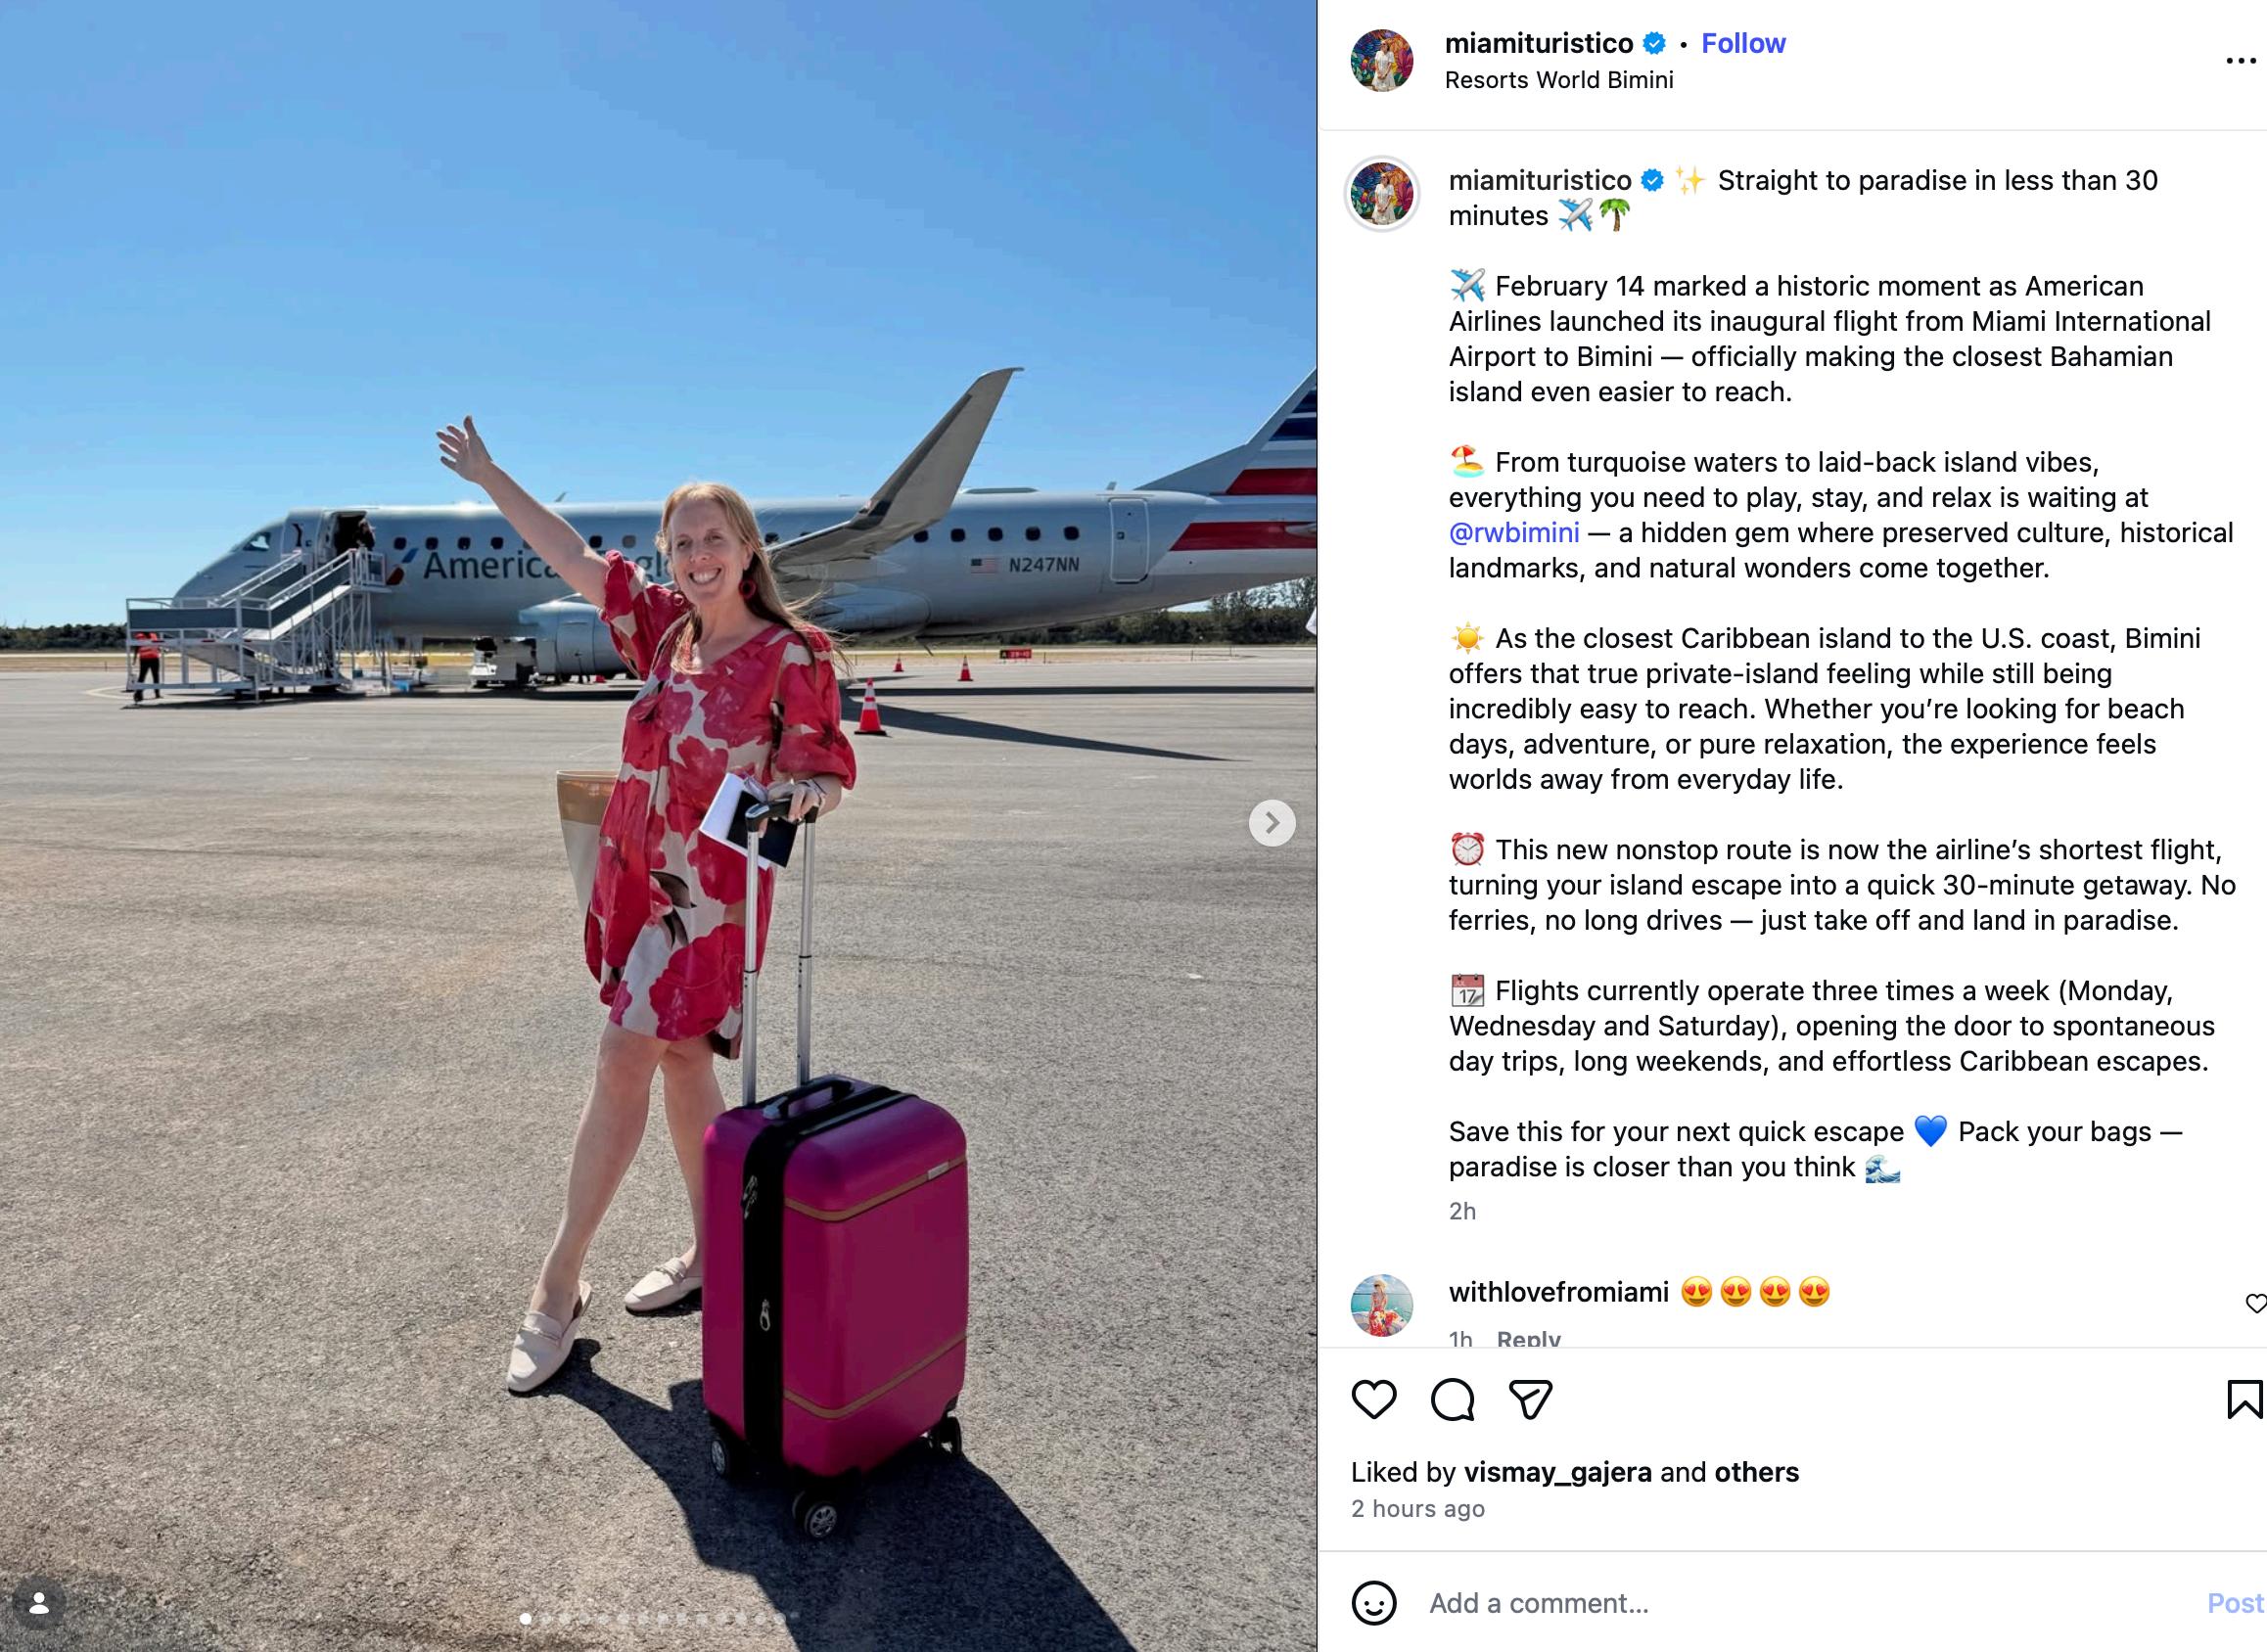
Task: Open the emoji picker smiley icon
Action: 1374,1603
